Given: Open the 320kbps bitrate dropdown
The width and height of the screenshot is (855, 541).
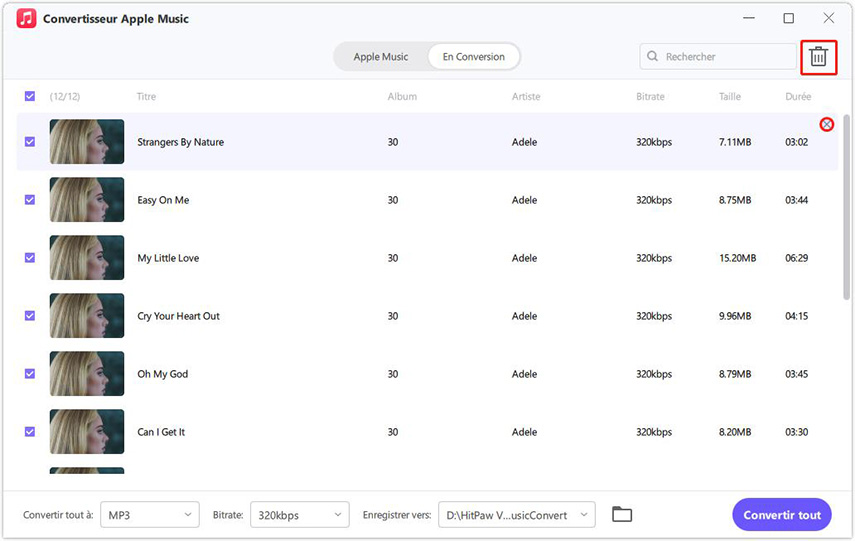Looking at the screenshot, I should (x=300, y=515).
